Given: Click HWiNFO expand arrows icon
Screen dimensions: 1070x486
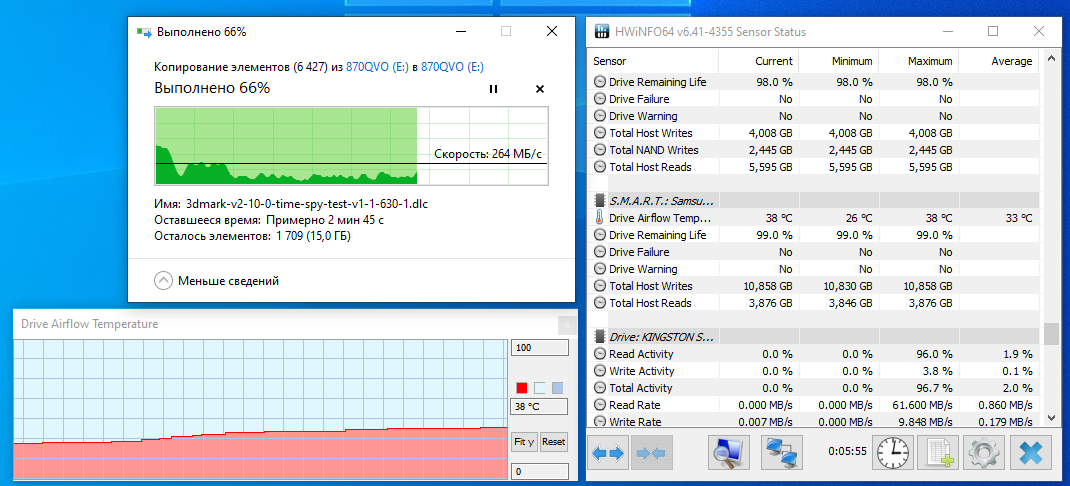Looking at the screenshot, I should 608,453.
